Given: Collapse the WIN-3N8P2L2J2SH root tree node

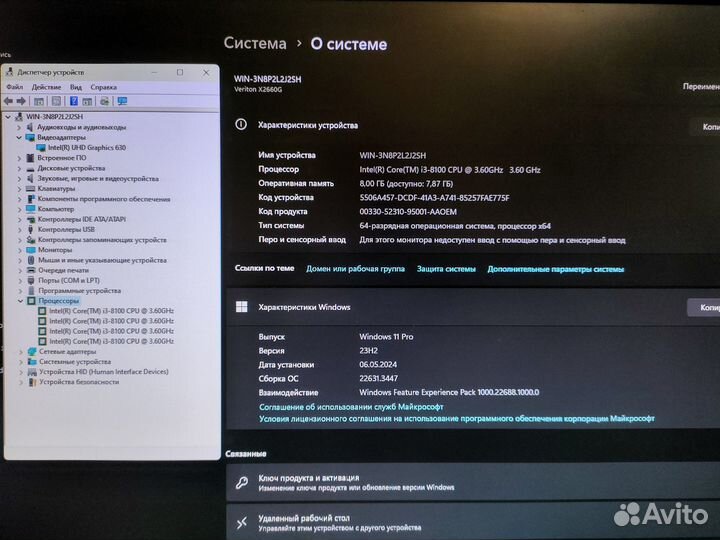Looking at the screenshot, I should pyautogui.click(x=8, y=117).
